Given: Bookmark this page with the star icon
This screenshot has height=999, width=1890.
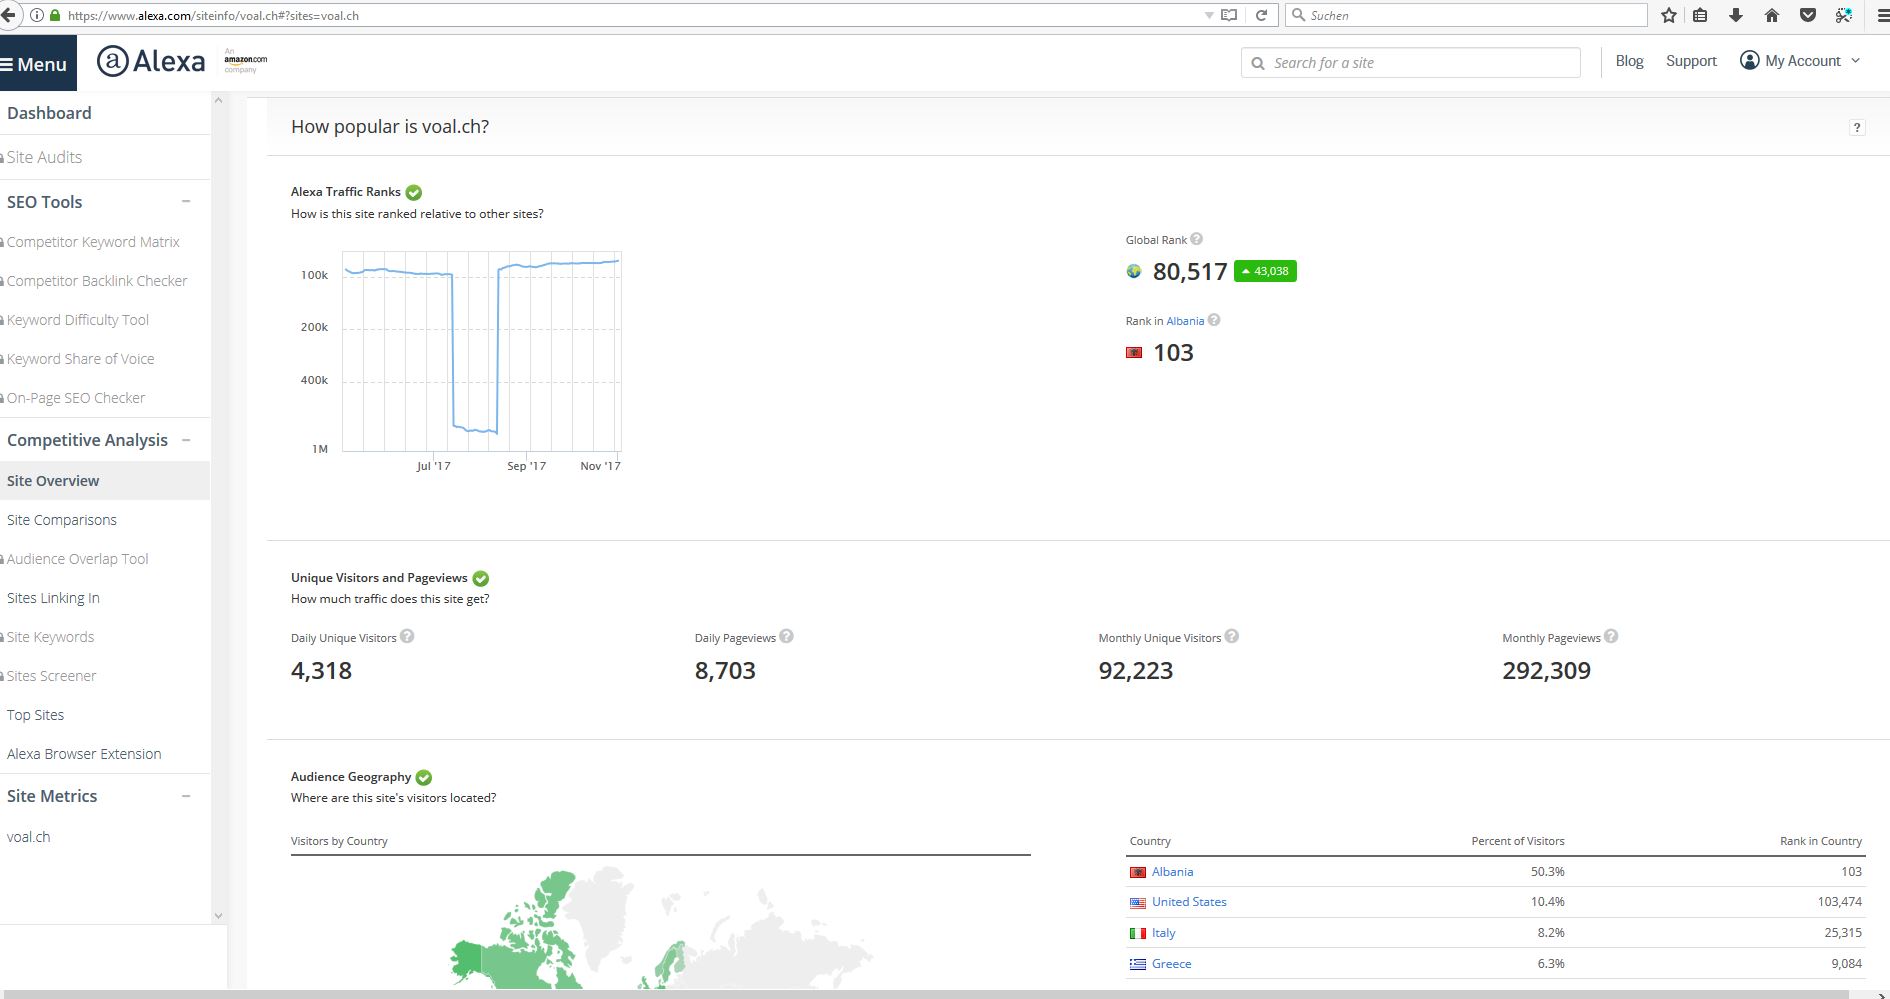Looking at the screenshot, I should click(1668, 15).
